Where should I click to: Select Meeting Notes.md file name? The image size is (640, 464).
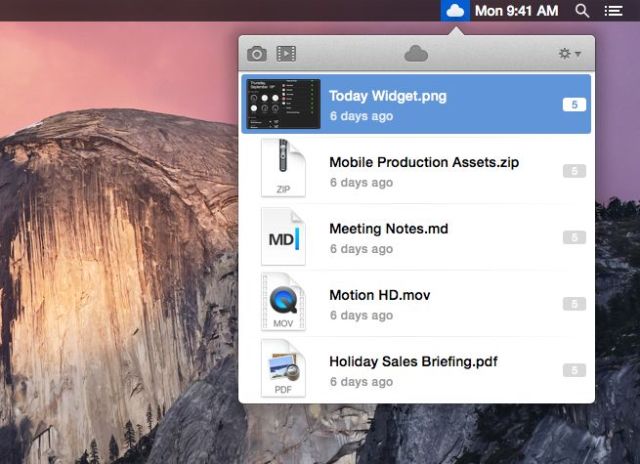[x=389, y=229]
